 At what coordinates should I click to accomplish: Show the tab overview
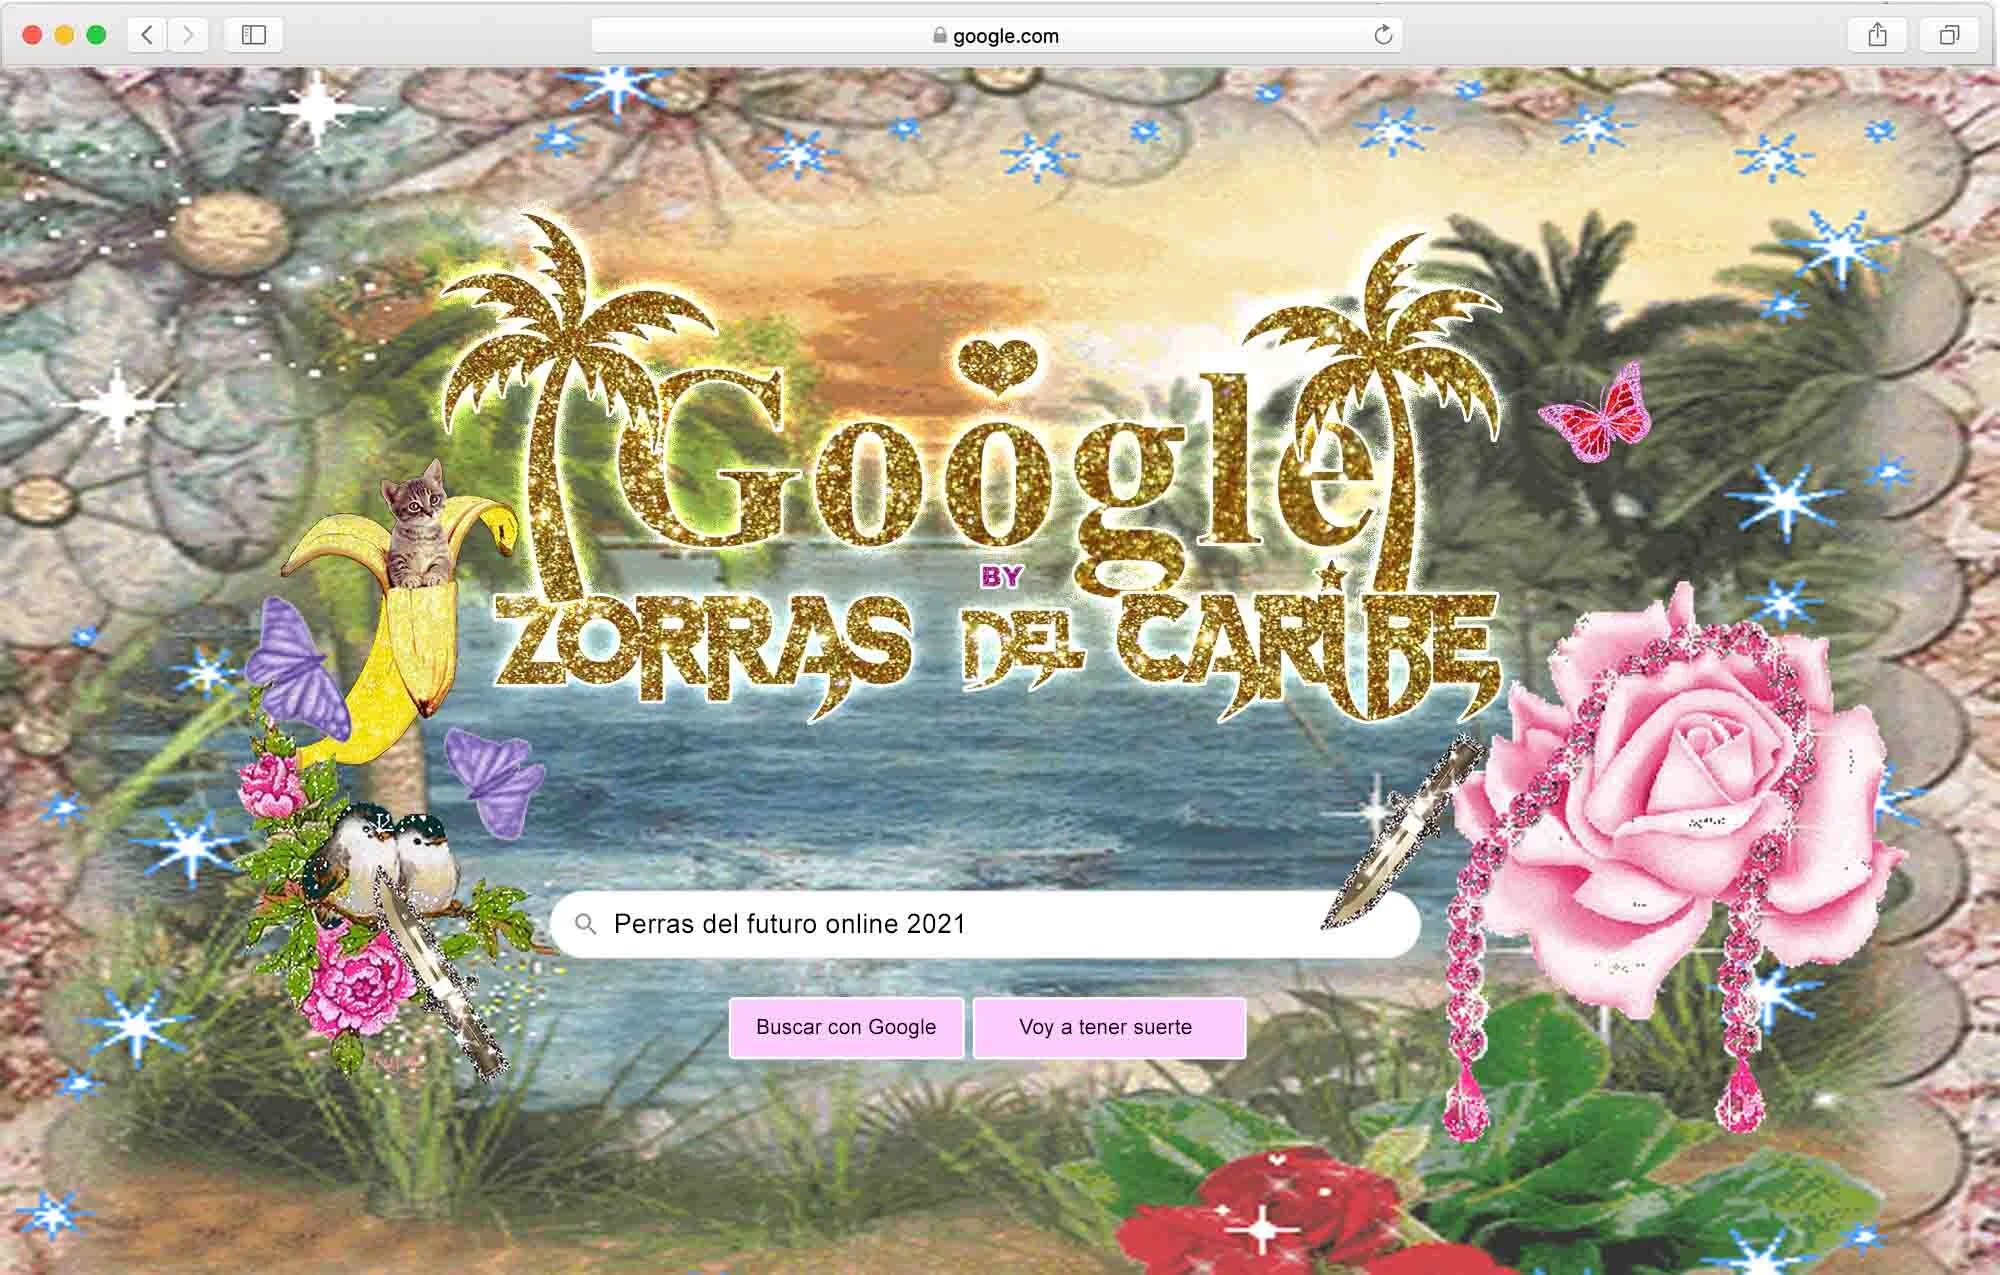[1949, 35]
